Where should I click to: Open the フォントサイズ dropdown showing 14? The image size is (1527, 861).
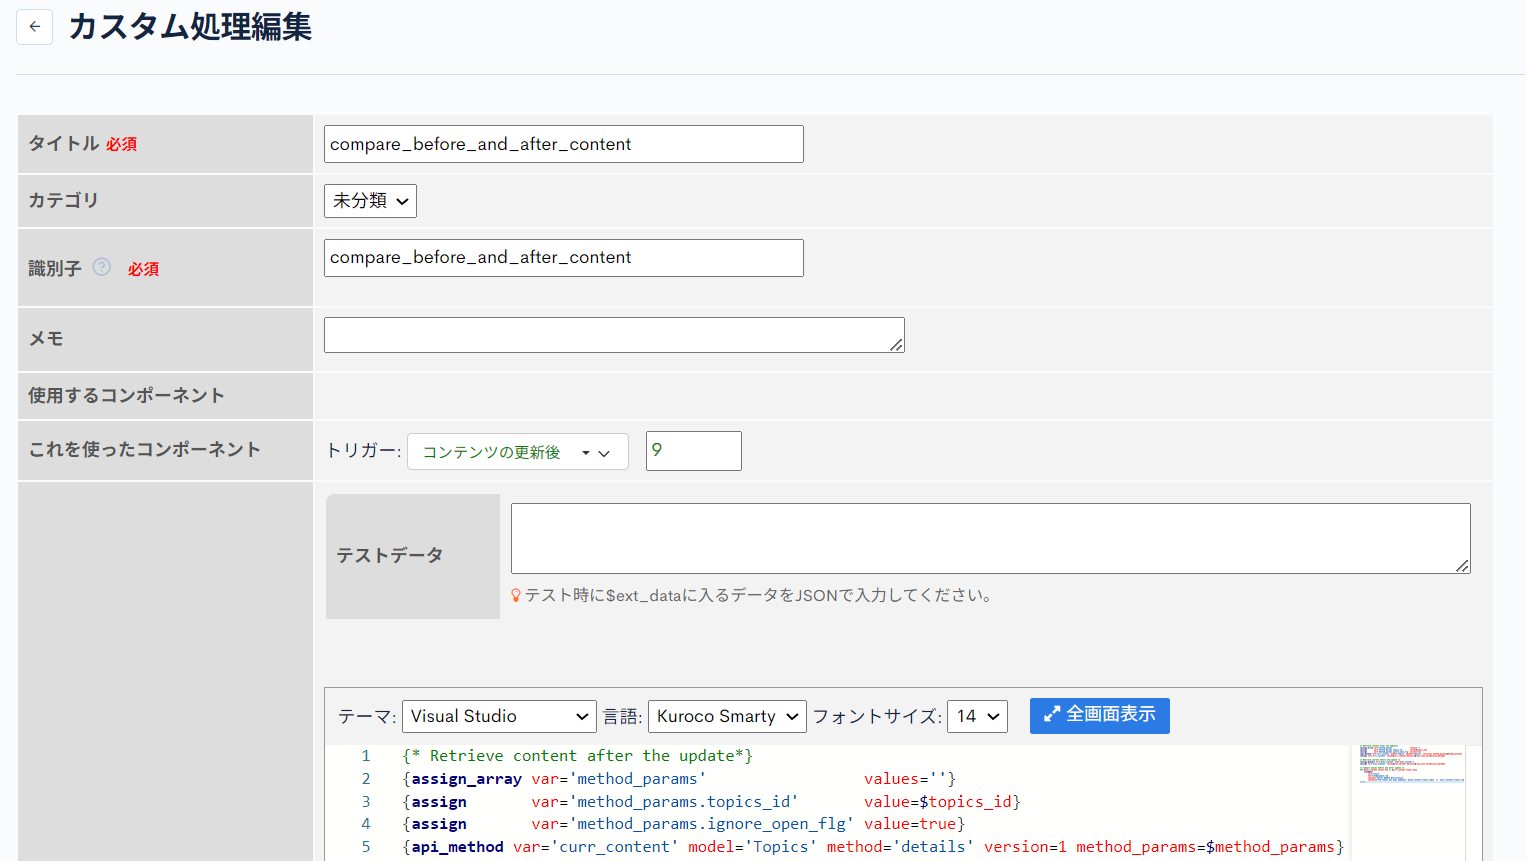tap(977, 716)
